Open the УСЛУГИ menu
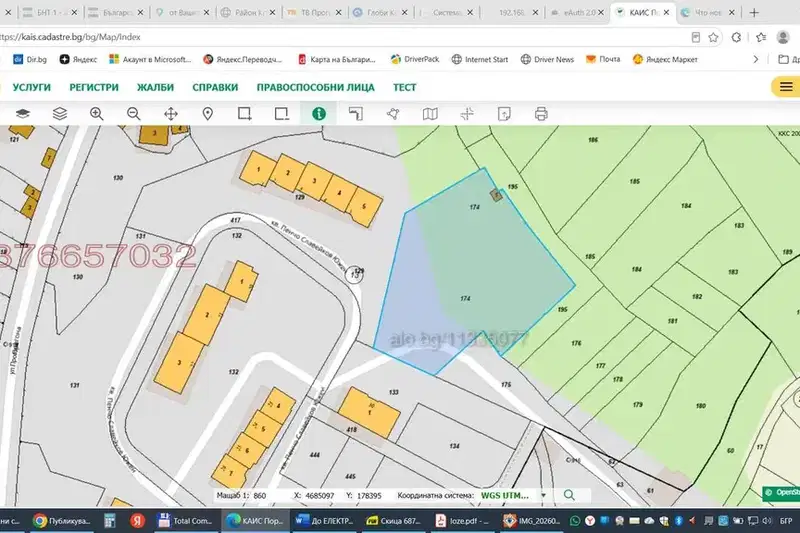This screenshot has width=800, height=533. 32,87
